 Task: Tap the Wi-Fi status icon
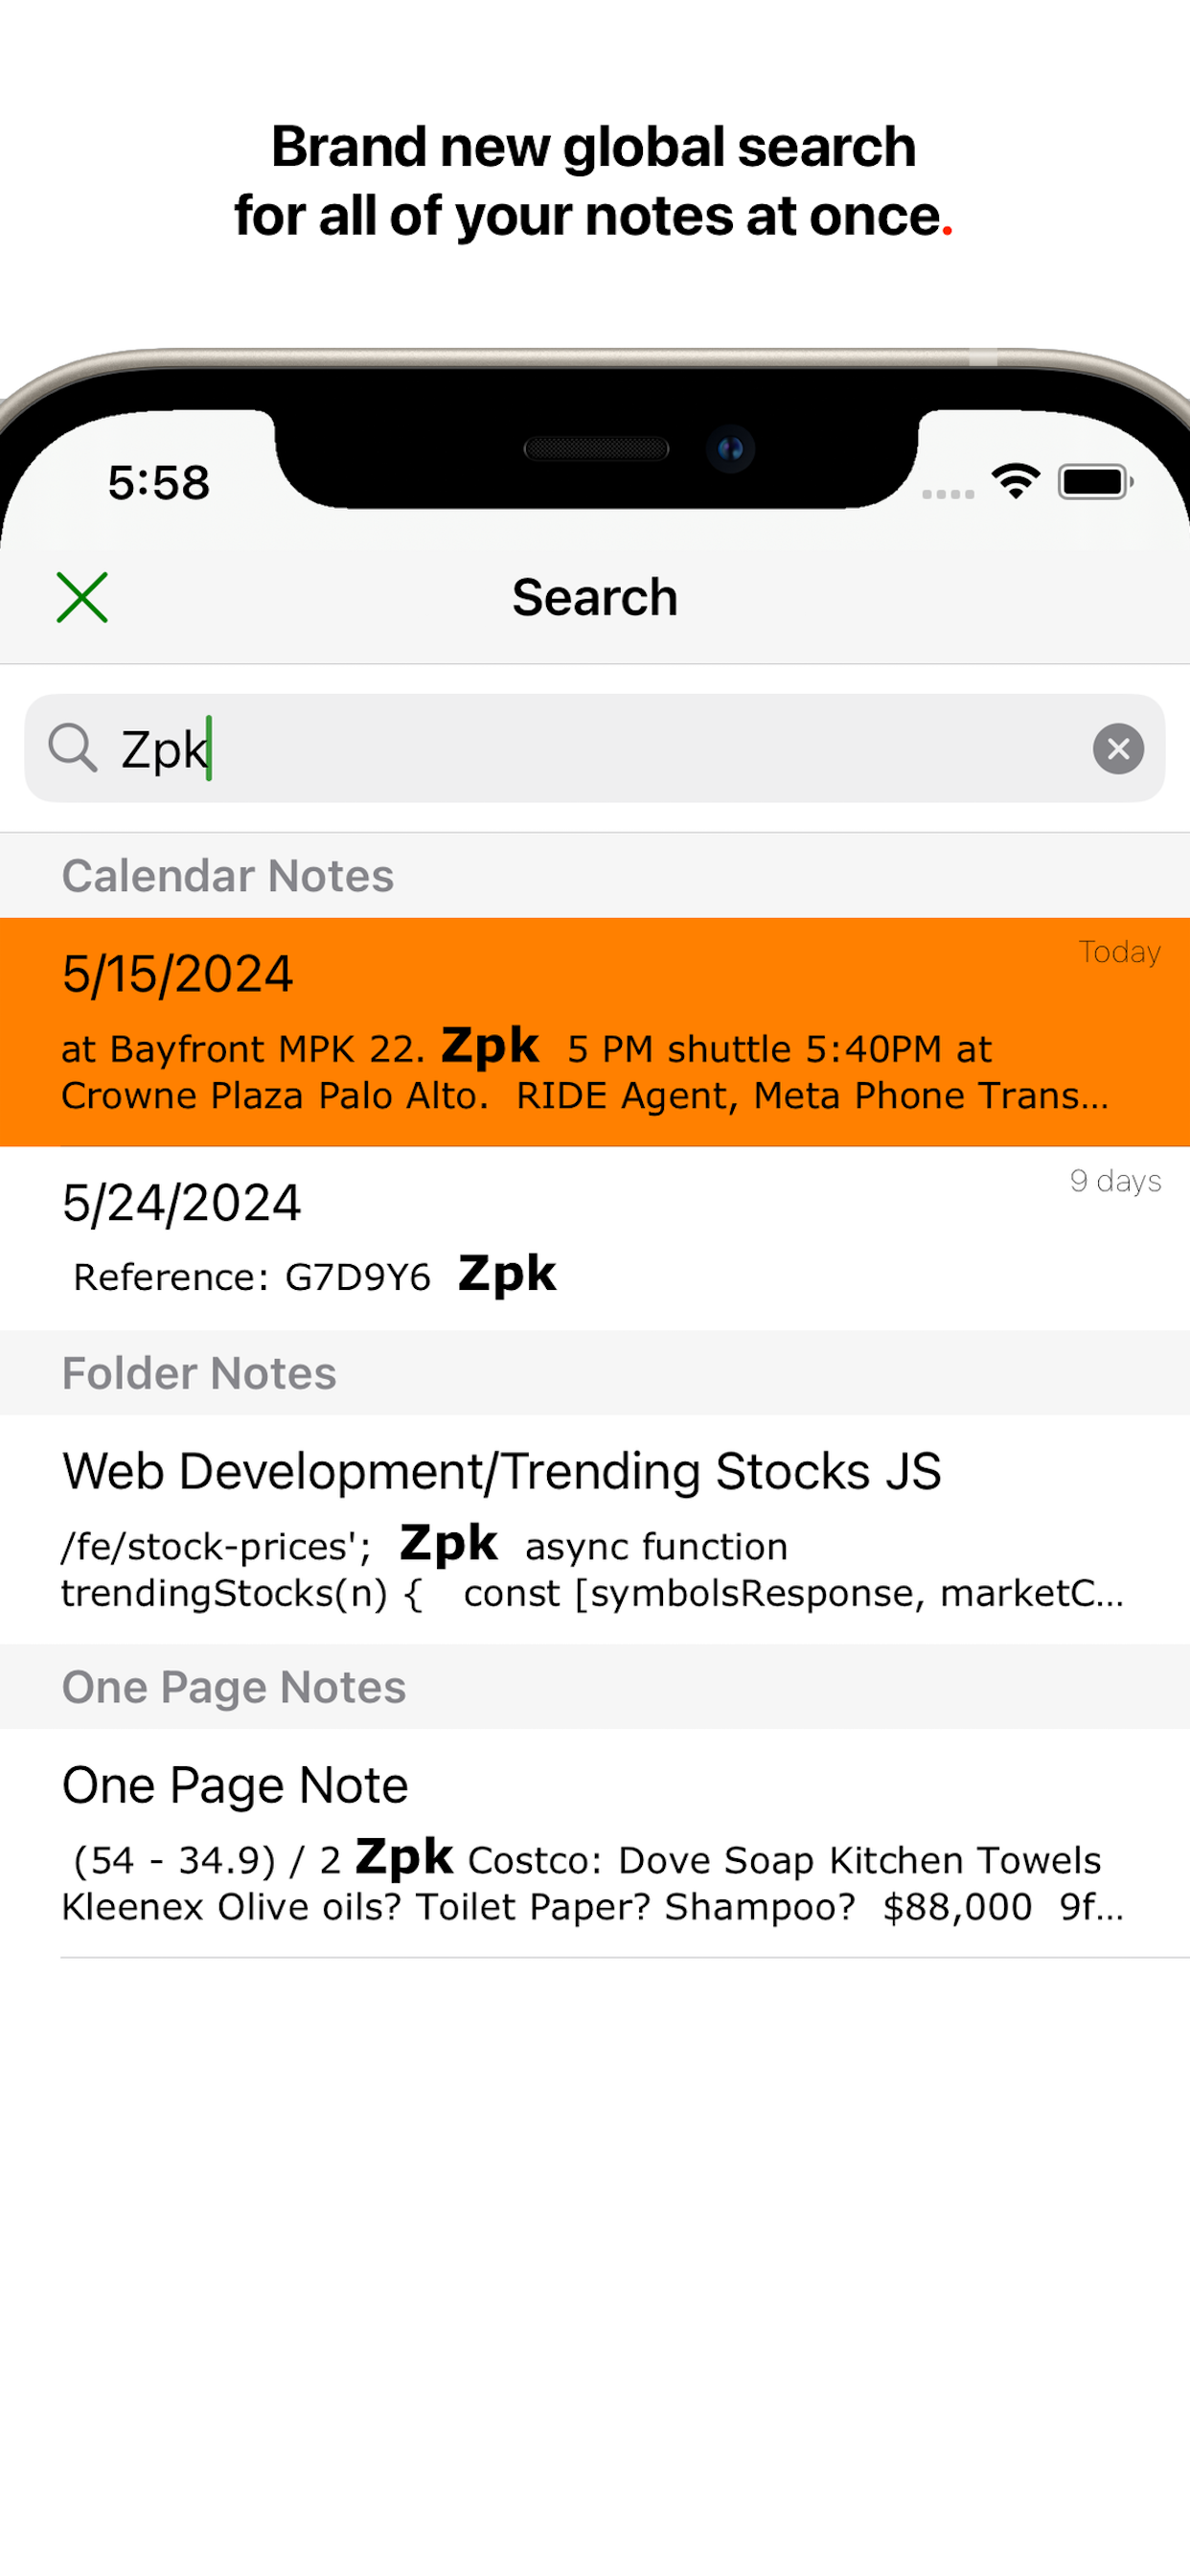[1016, 482]
